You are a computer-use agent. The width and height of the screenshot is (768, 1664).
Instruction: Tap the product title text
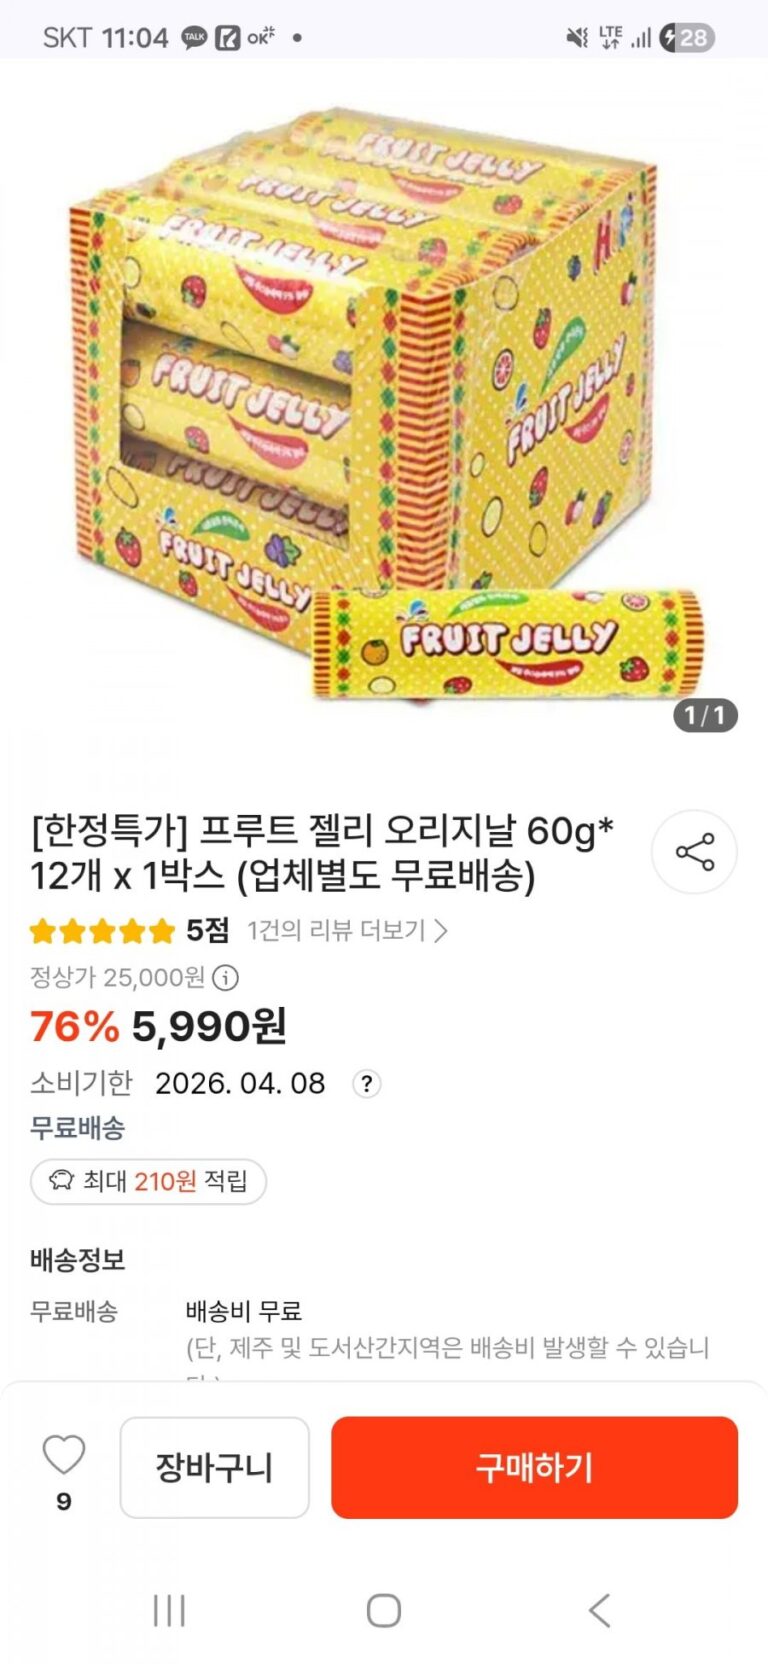tap(322, 852)
